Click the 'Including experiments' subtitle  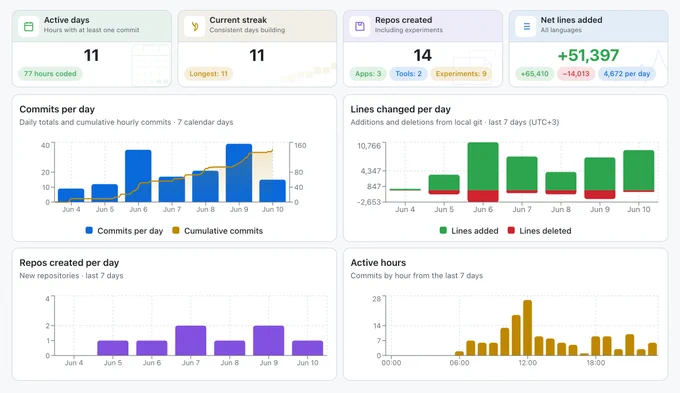pyautogui.click(x=409, y=30)
